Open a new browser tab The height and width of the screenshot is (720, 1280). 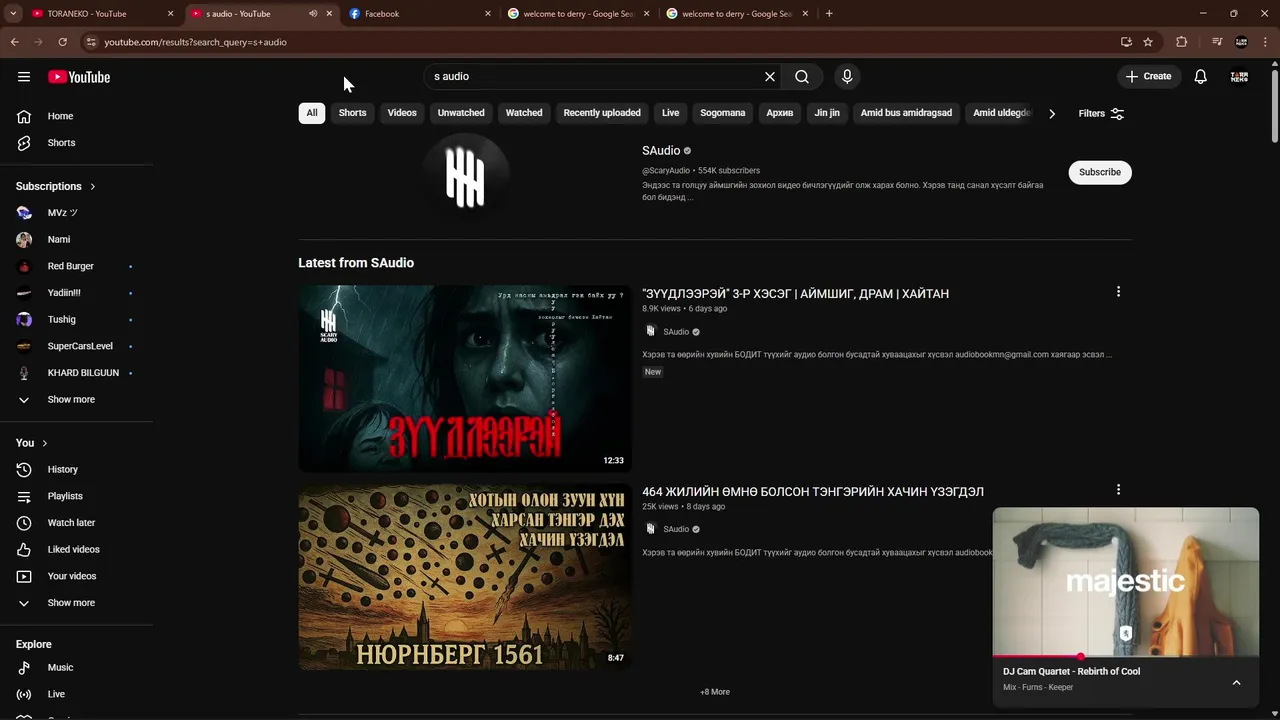(x=829, y=14)
